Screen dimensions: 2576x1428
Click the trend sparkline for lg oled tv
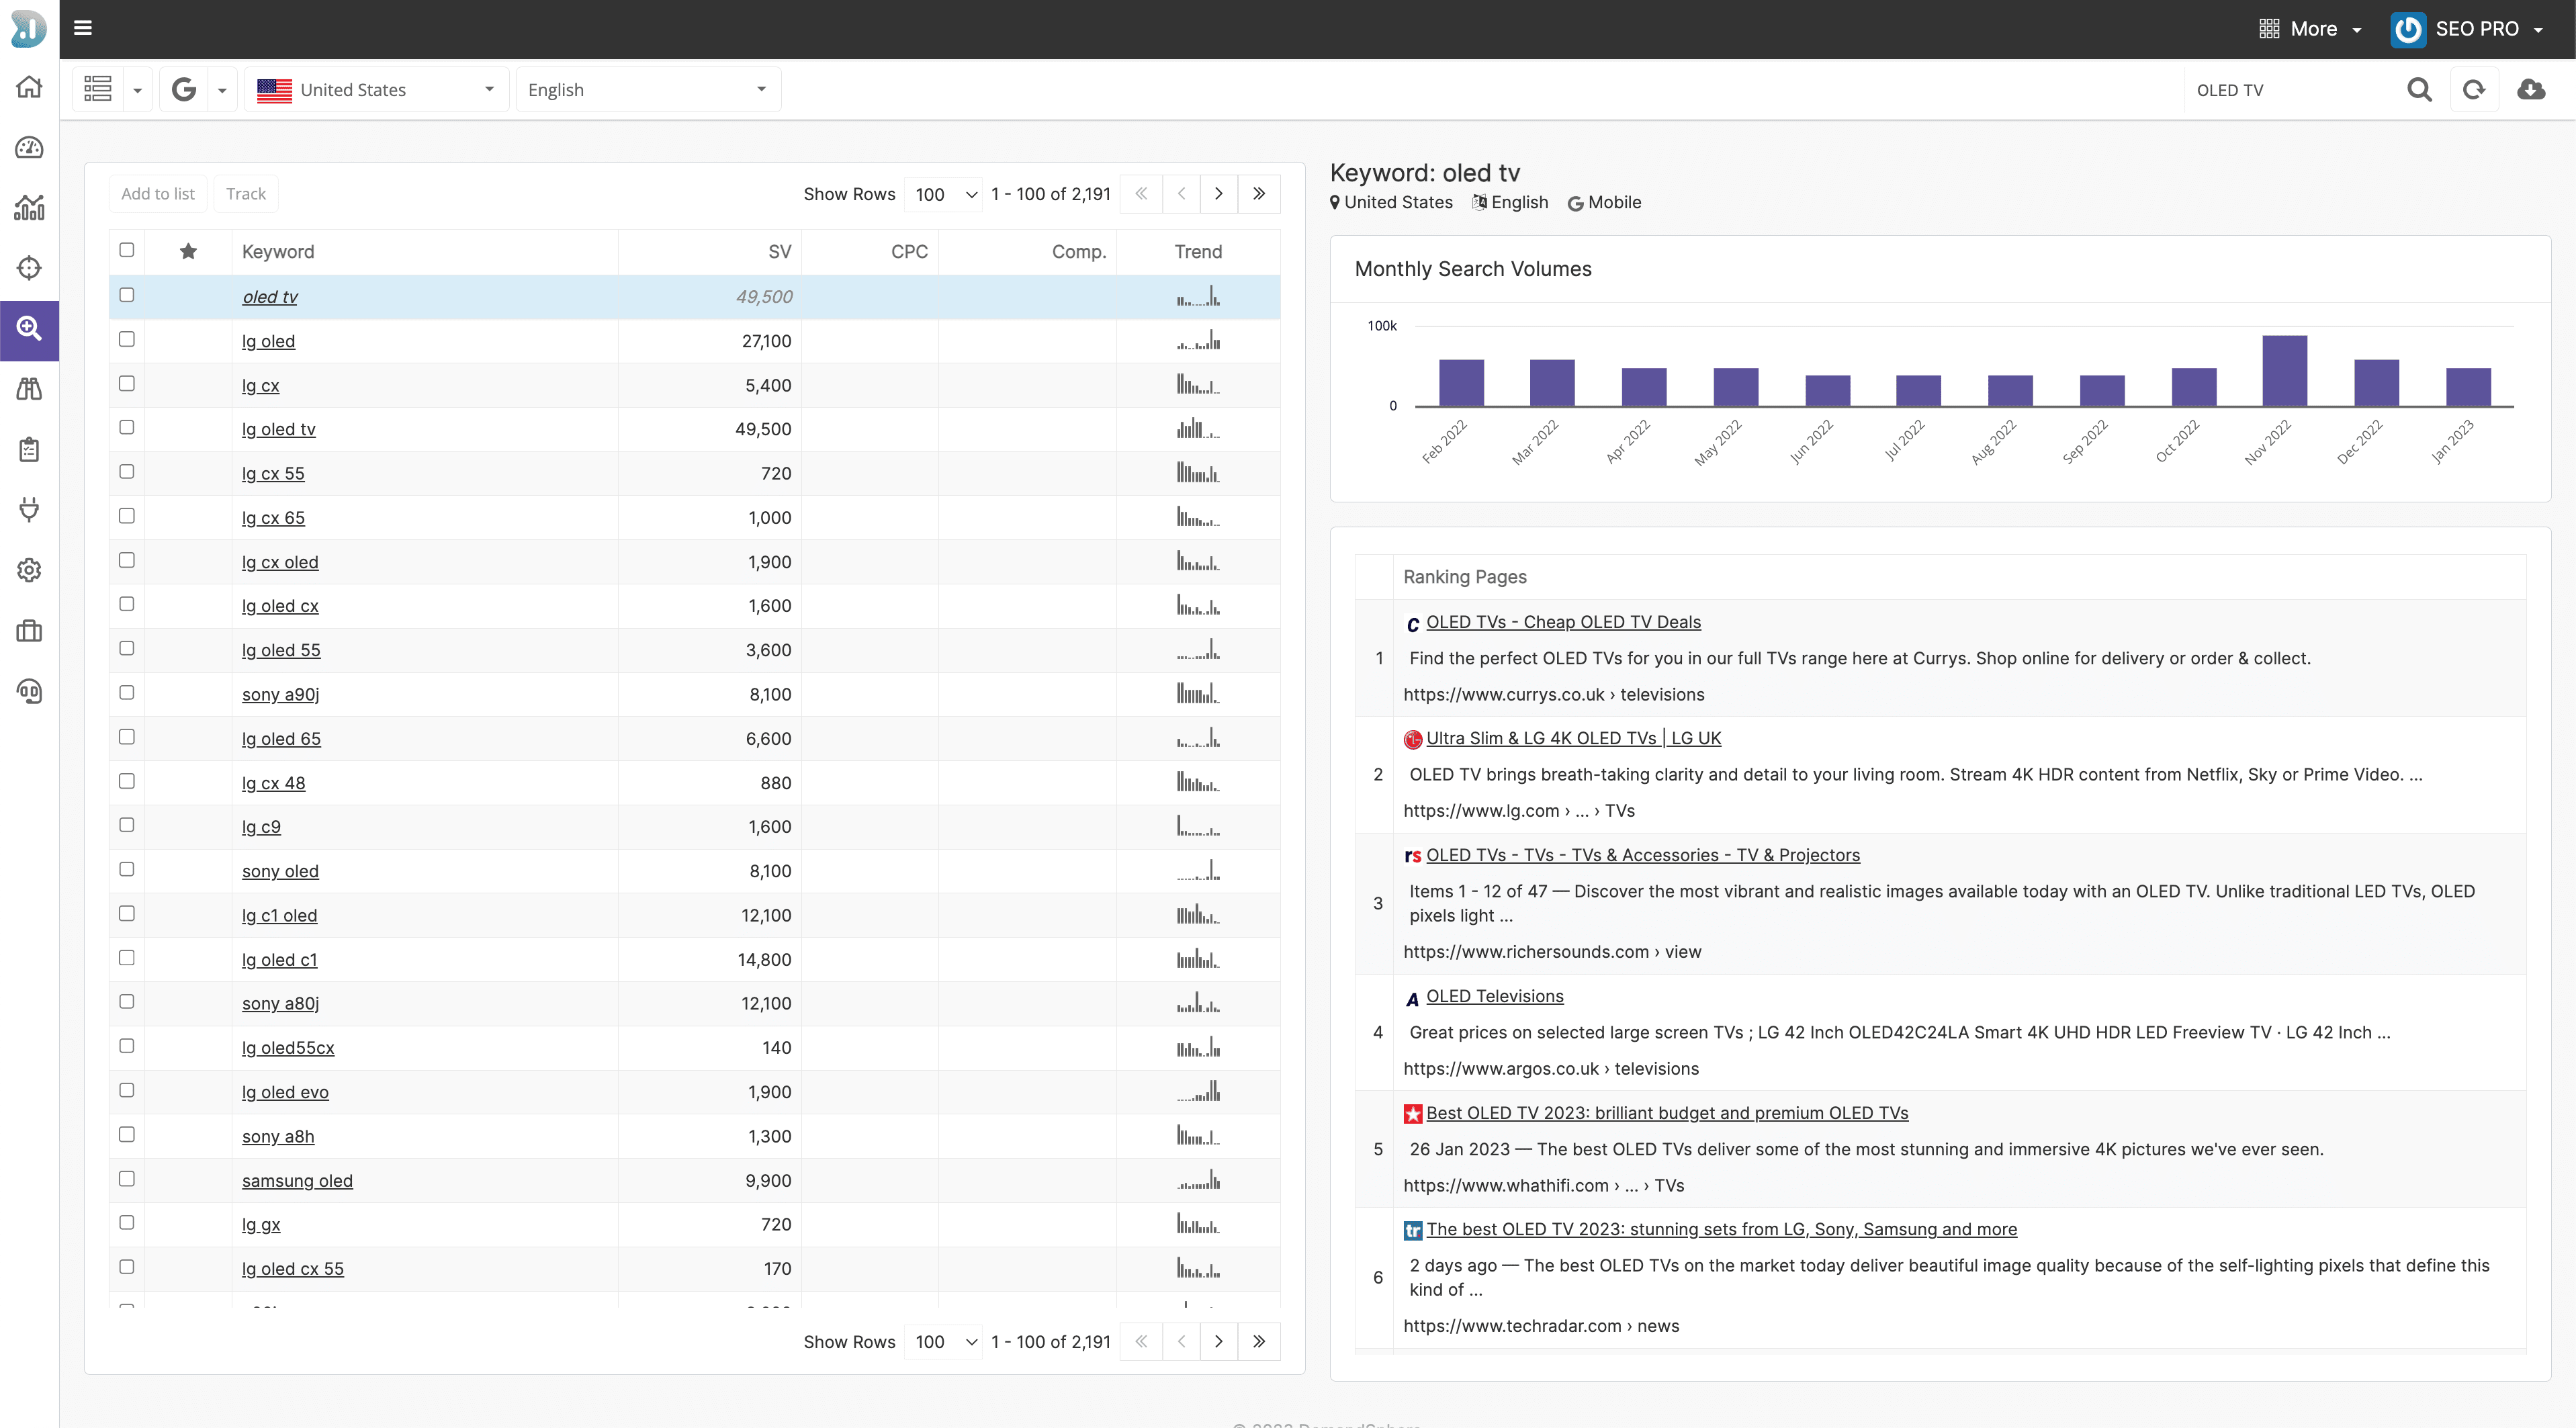[x=1198, y=429]
